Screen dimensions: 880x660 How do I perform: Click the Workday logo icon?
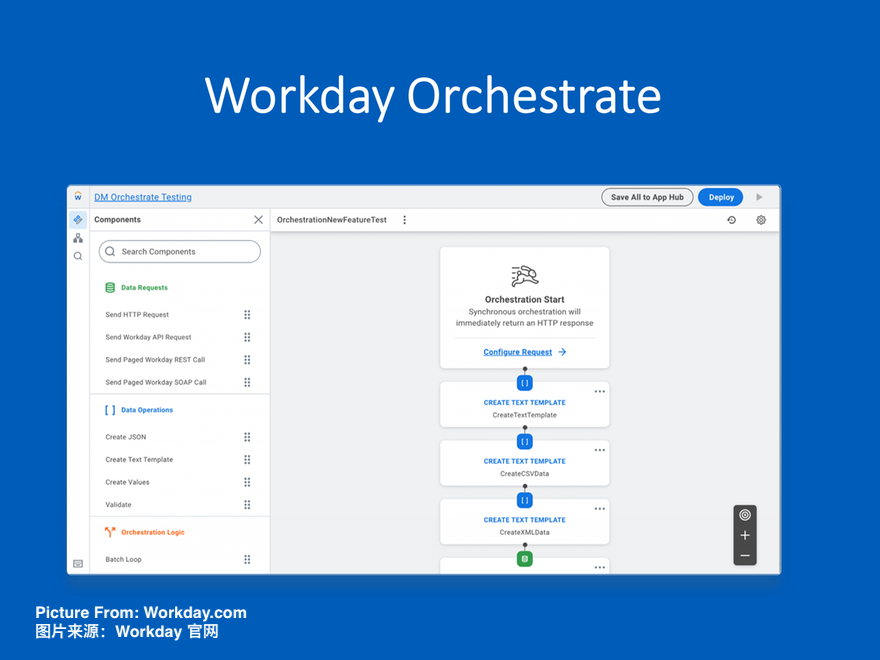[78, 196]
